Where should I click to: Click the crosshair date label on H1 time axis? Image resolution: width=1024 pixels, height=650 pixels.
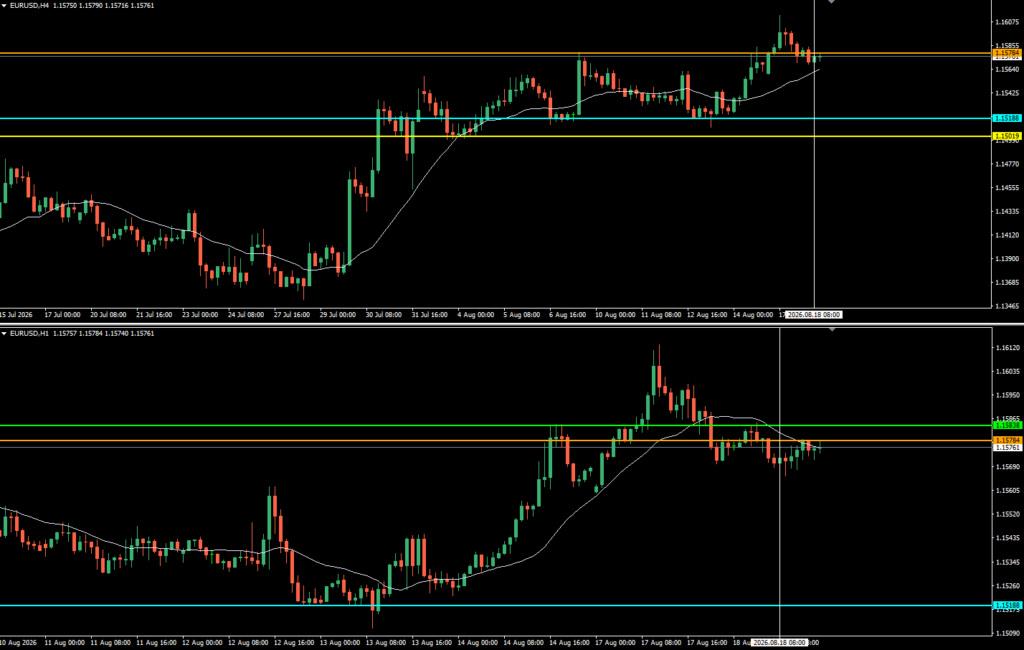click(x=779, y=643)
